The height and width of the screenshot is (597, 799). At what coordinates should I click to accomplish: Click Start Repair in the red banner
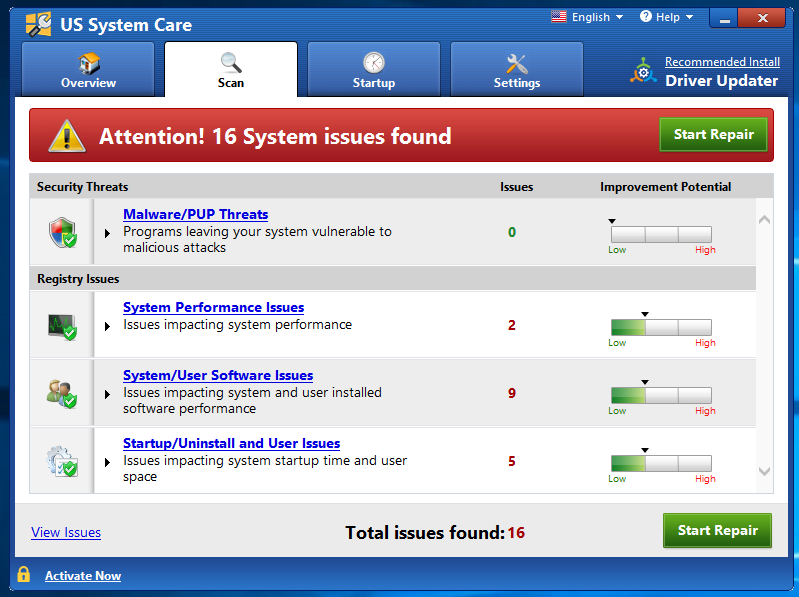[x=713, y=134]
